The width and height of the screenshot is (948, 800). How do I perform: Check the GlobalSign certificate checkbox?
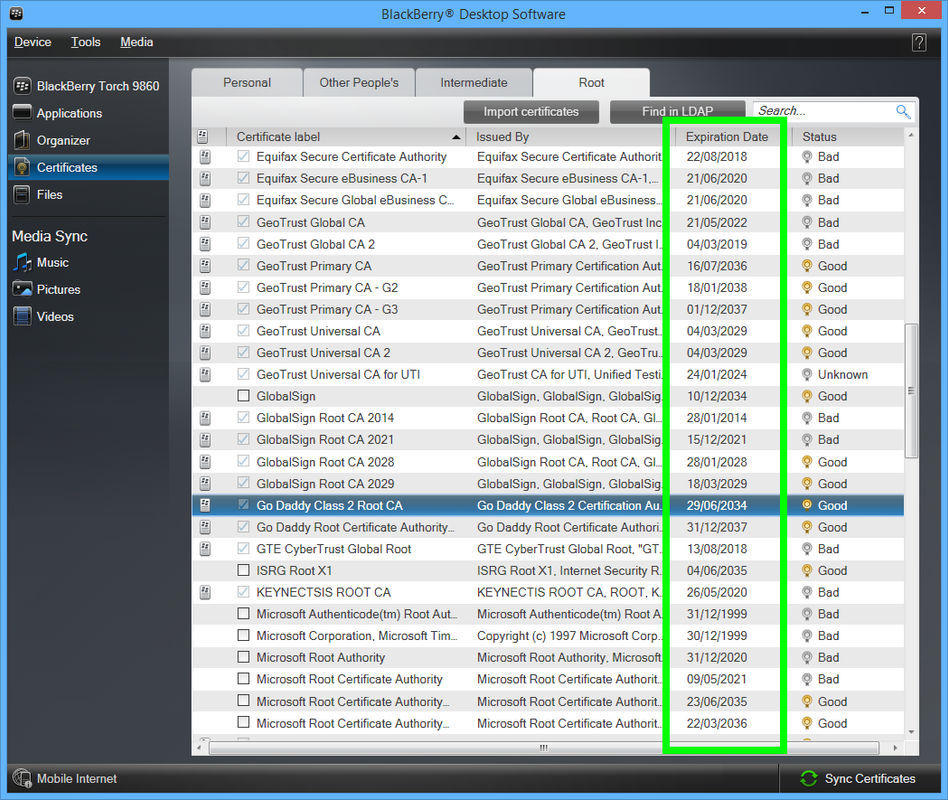243,396
